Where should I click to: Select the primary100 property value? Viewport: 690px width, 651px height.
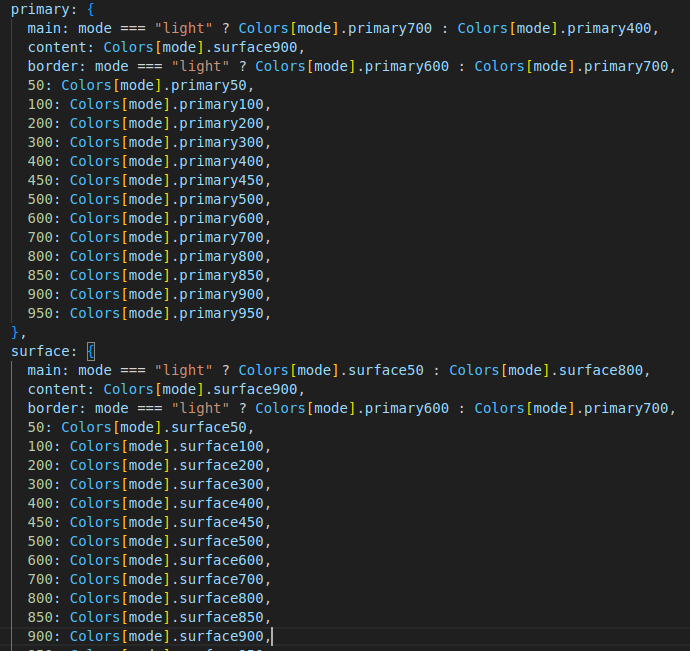(225, 104)
